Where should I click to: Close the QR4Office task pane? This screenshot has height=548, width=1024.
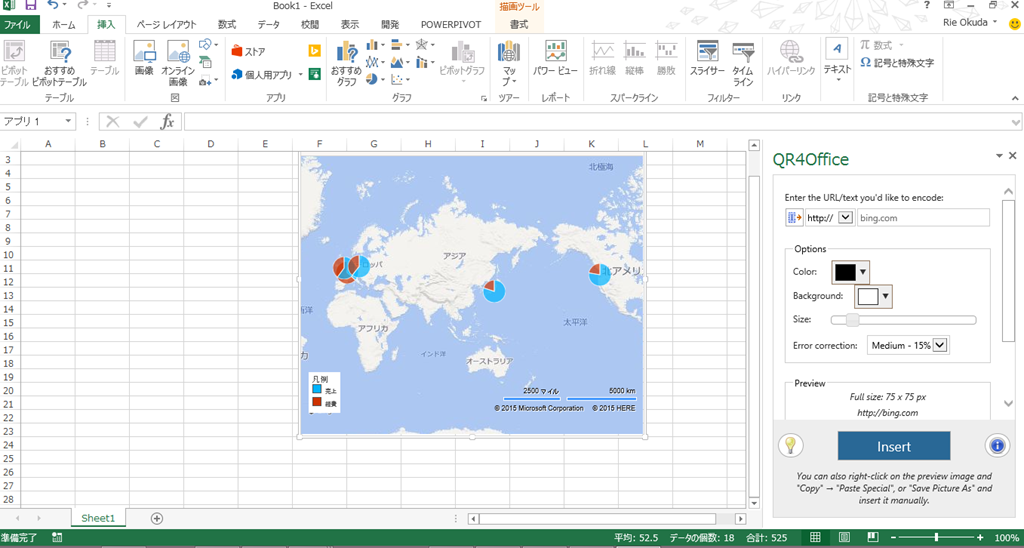[1012, 155]
